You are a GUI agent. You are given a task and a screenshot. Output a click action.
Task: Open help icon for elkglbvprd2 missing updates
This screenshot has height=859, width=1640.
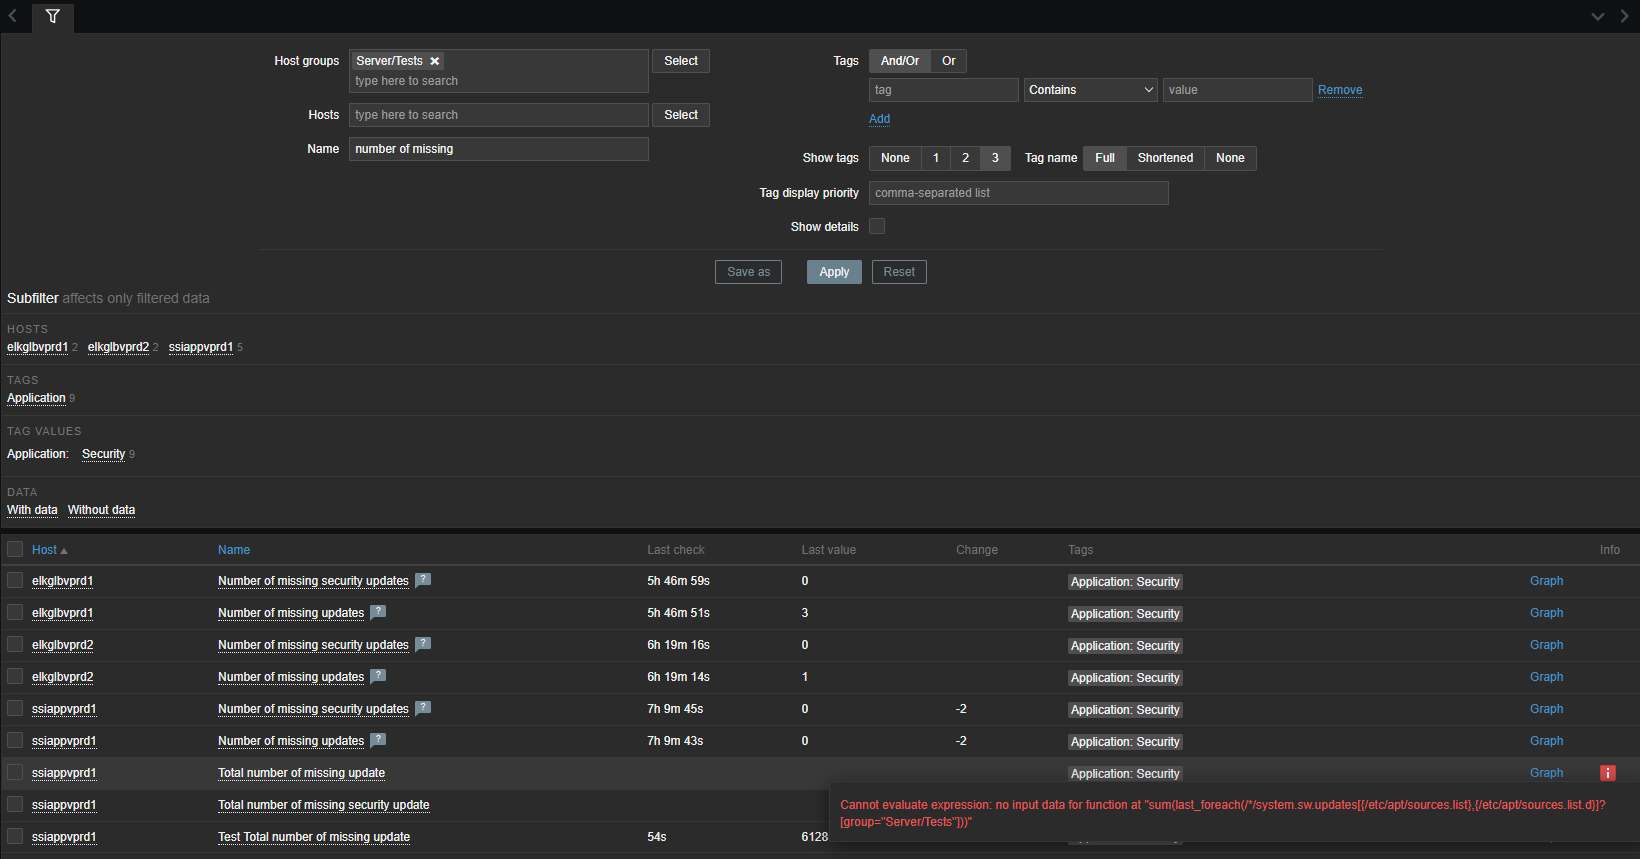click(x=378, y=676)
